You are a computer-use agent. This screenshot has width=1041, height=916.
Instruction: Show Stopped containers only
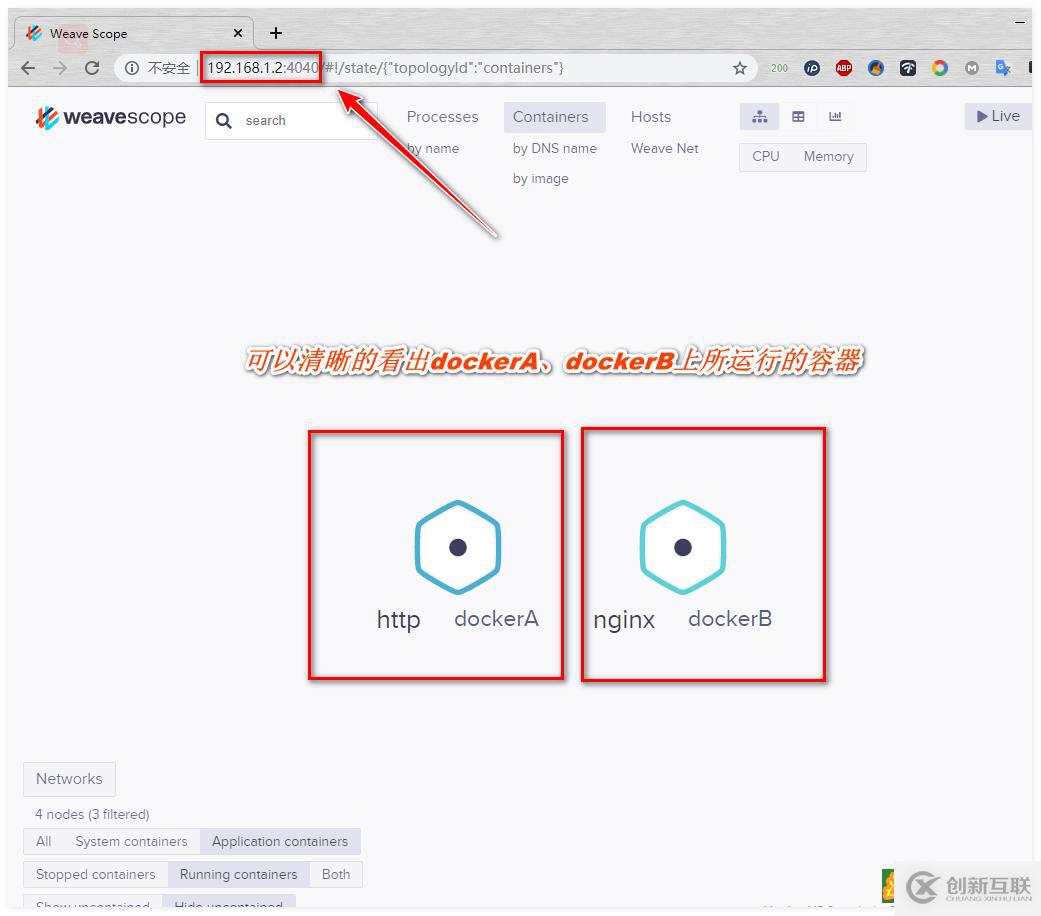point(96,875)
